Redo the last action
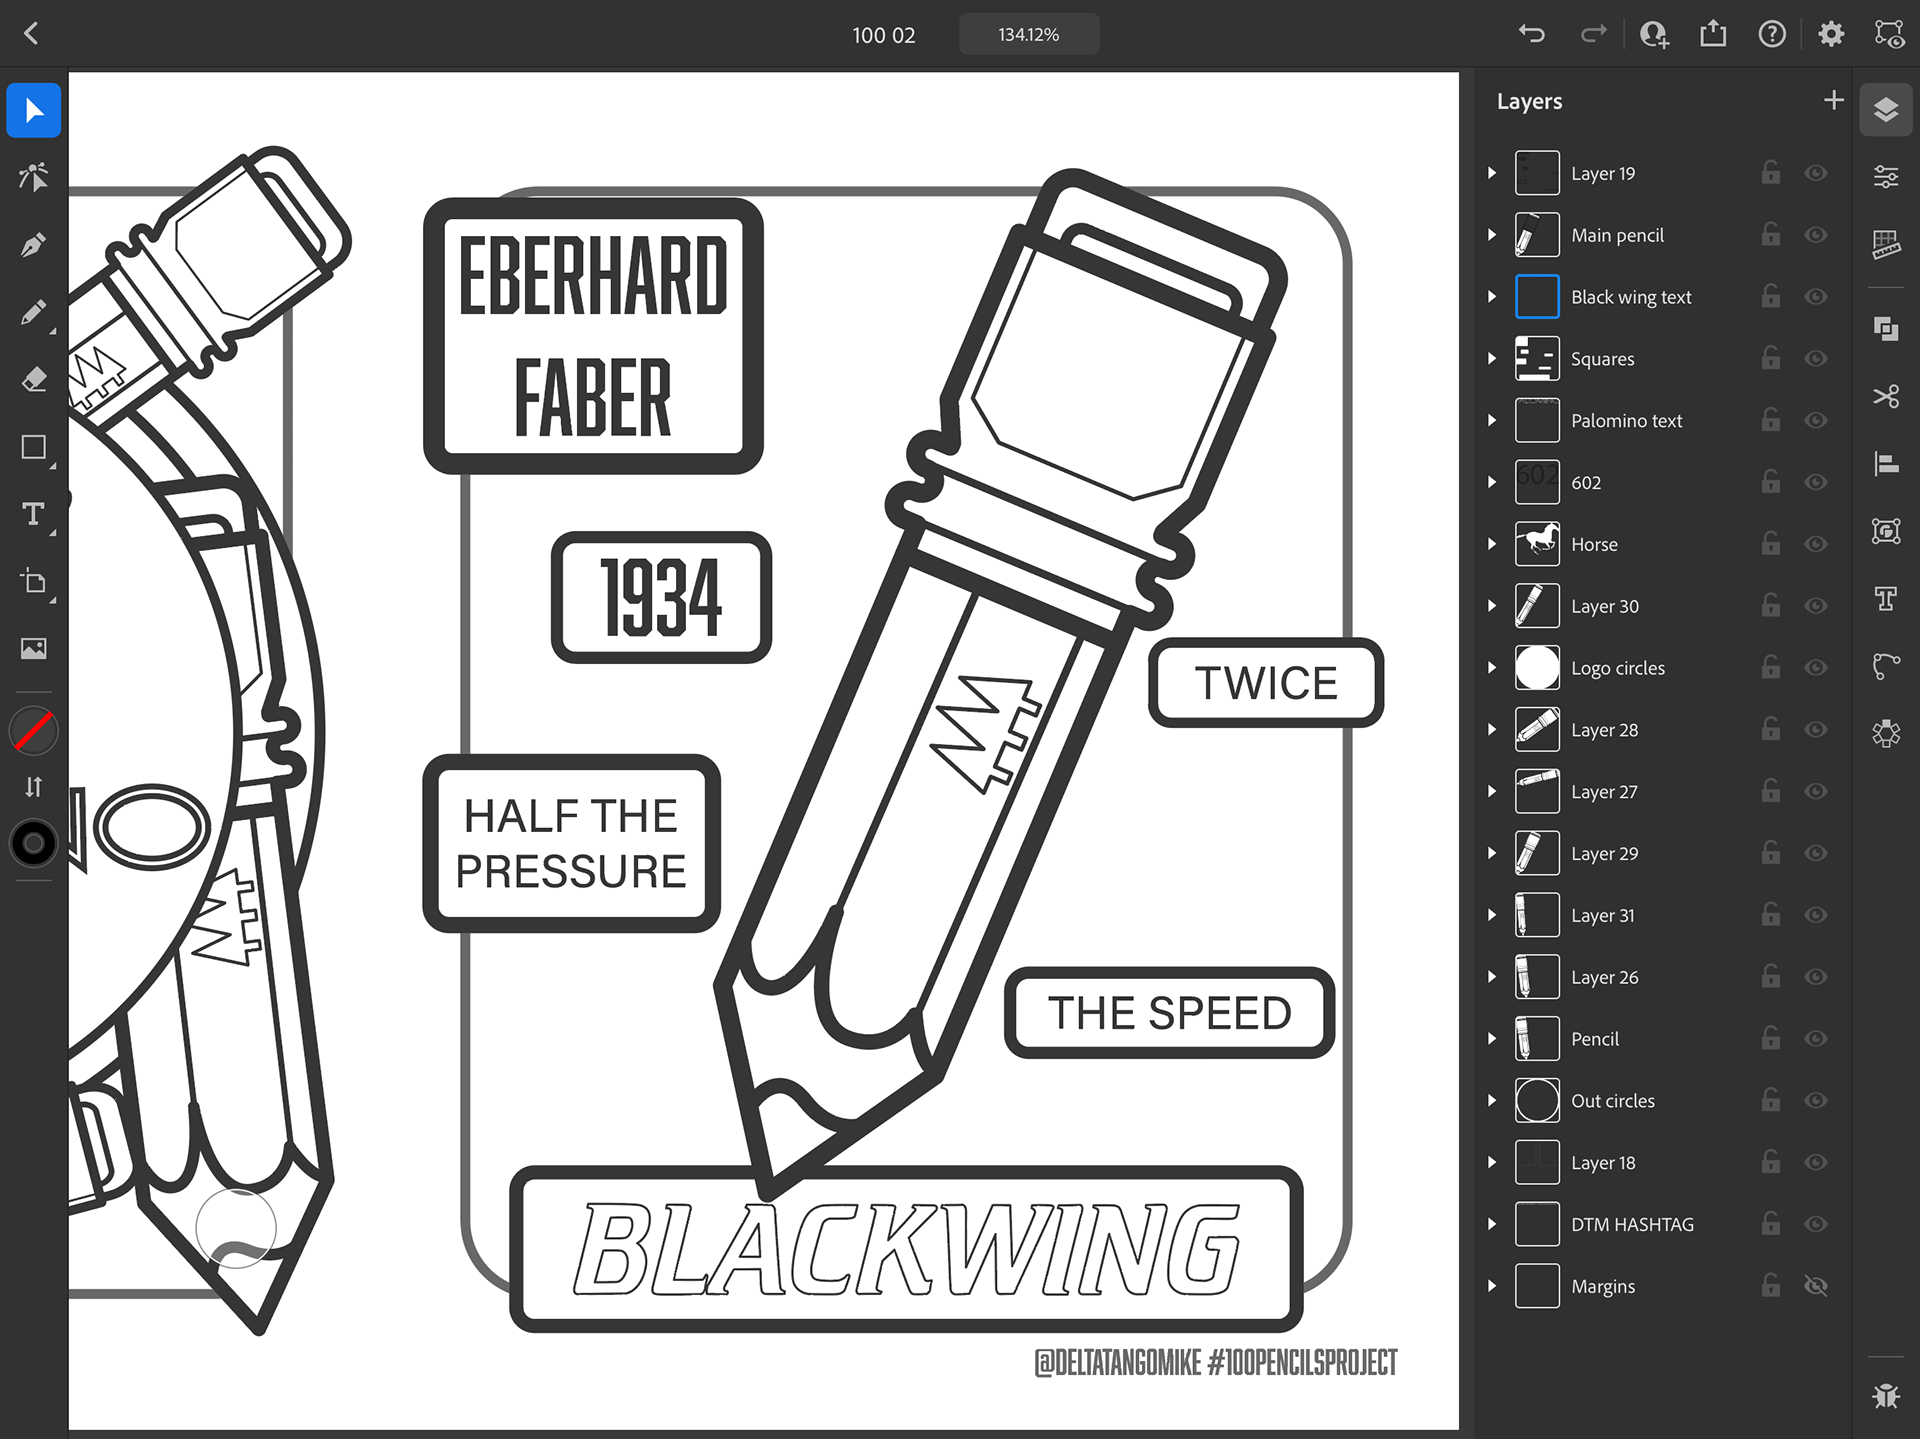1920x1439 pixels. pos(1593,34)
